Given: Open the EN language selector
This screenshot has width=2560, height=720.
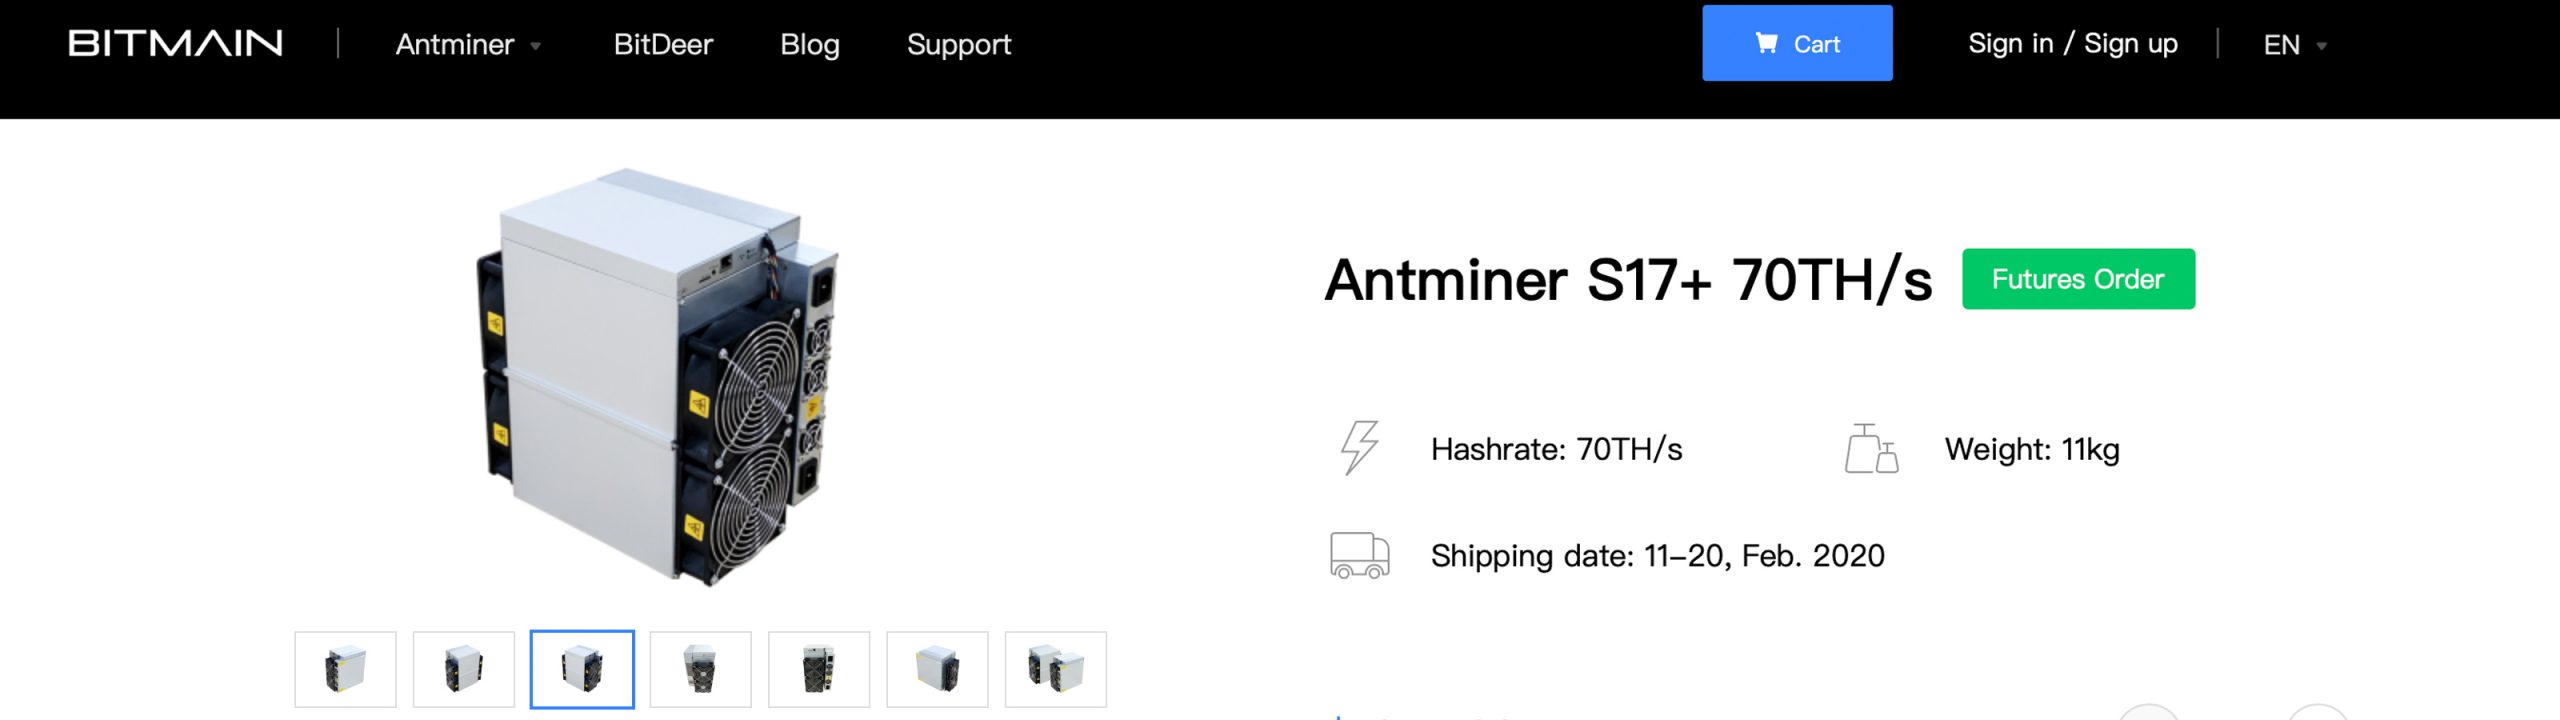Looking at the screenshot, I should [x=2294, y=45].
